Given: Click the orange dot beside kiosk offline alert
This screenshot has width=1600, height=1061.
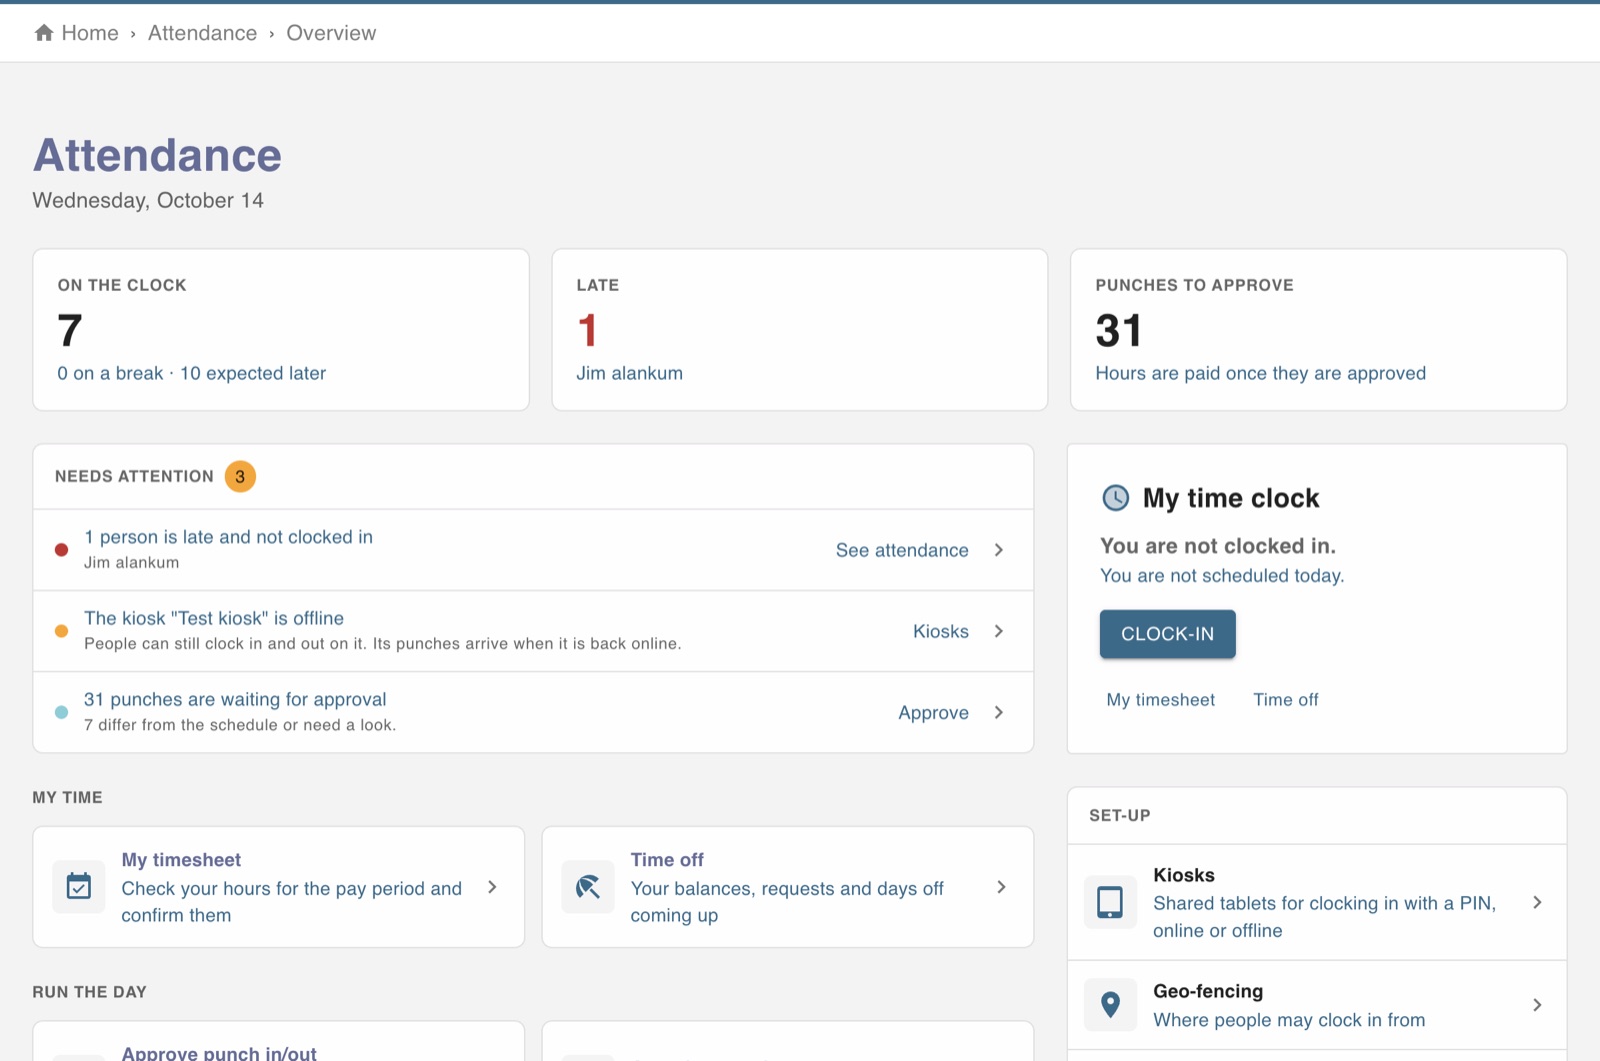Looking at the screenshot, I should (61, 631).
